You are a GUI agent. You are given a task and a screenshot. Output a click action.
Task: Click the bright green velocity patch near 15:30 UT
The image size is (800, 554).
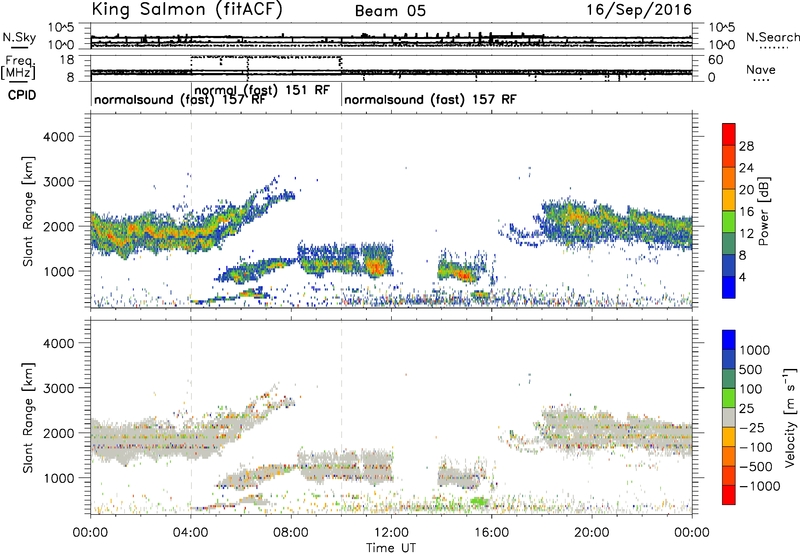[479, 501]
